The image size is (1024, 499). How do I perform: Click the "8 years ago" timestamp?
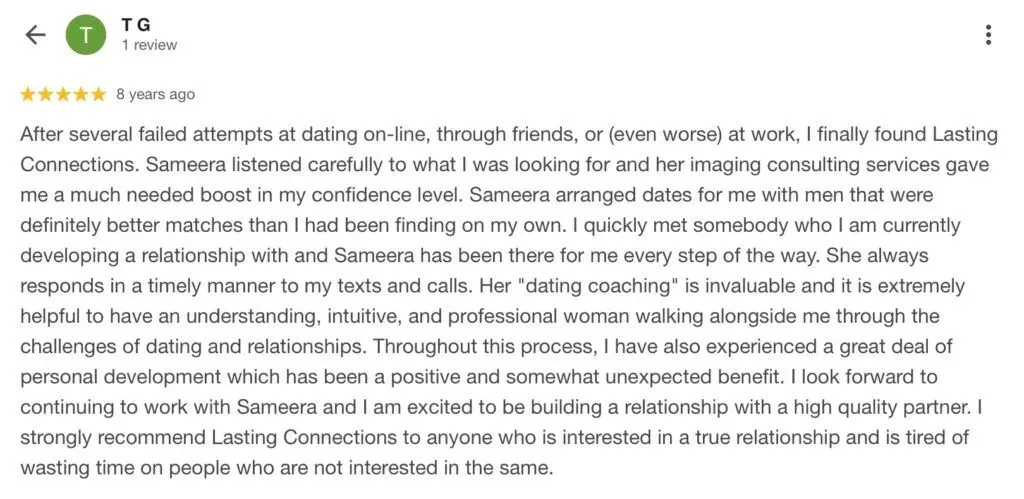[x=155, y=95]
